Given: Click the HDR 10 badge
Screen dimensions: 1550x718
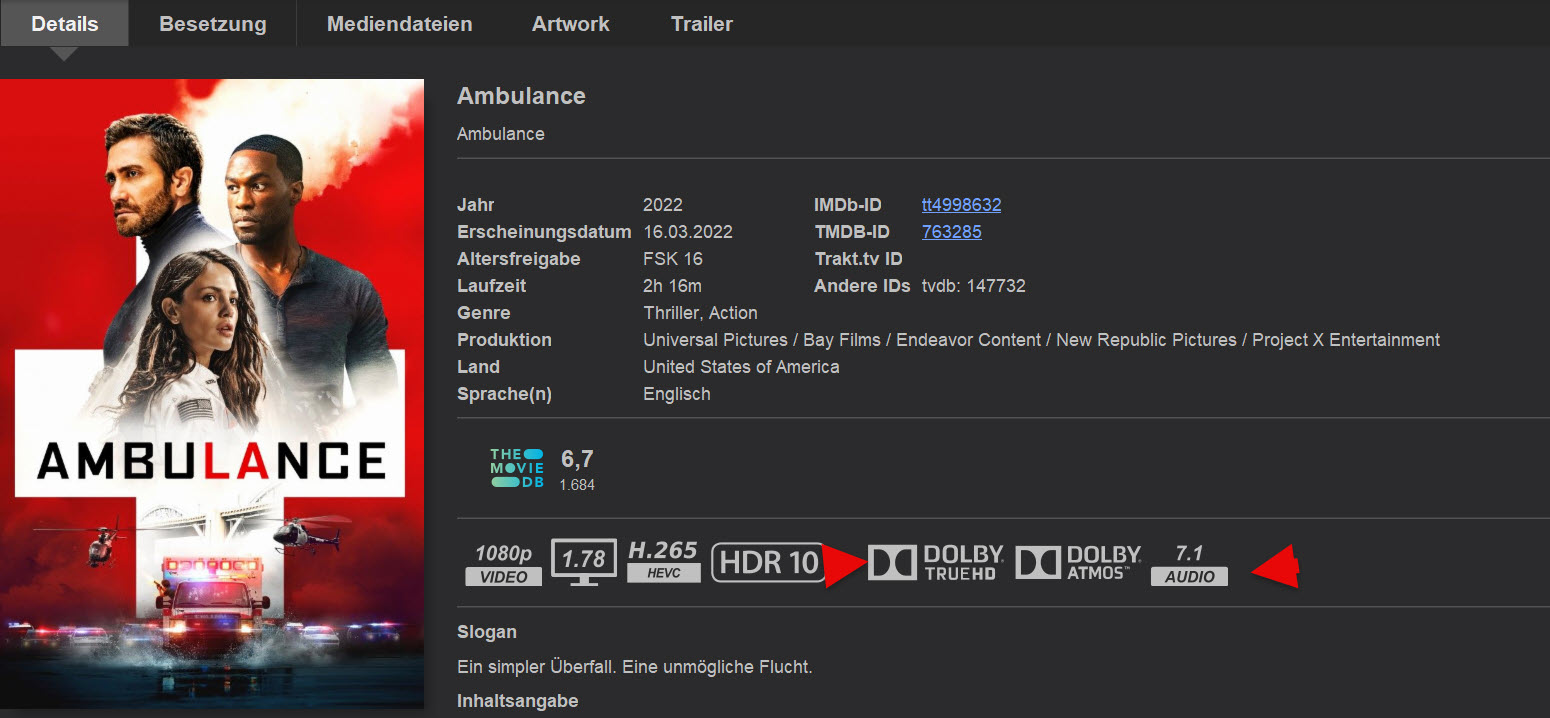Looking at the screenshot, I should pos(768,563).
